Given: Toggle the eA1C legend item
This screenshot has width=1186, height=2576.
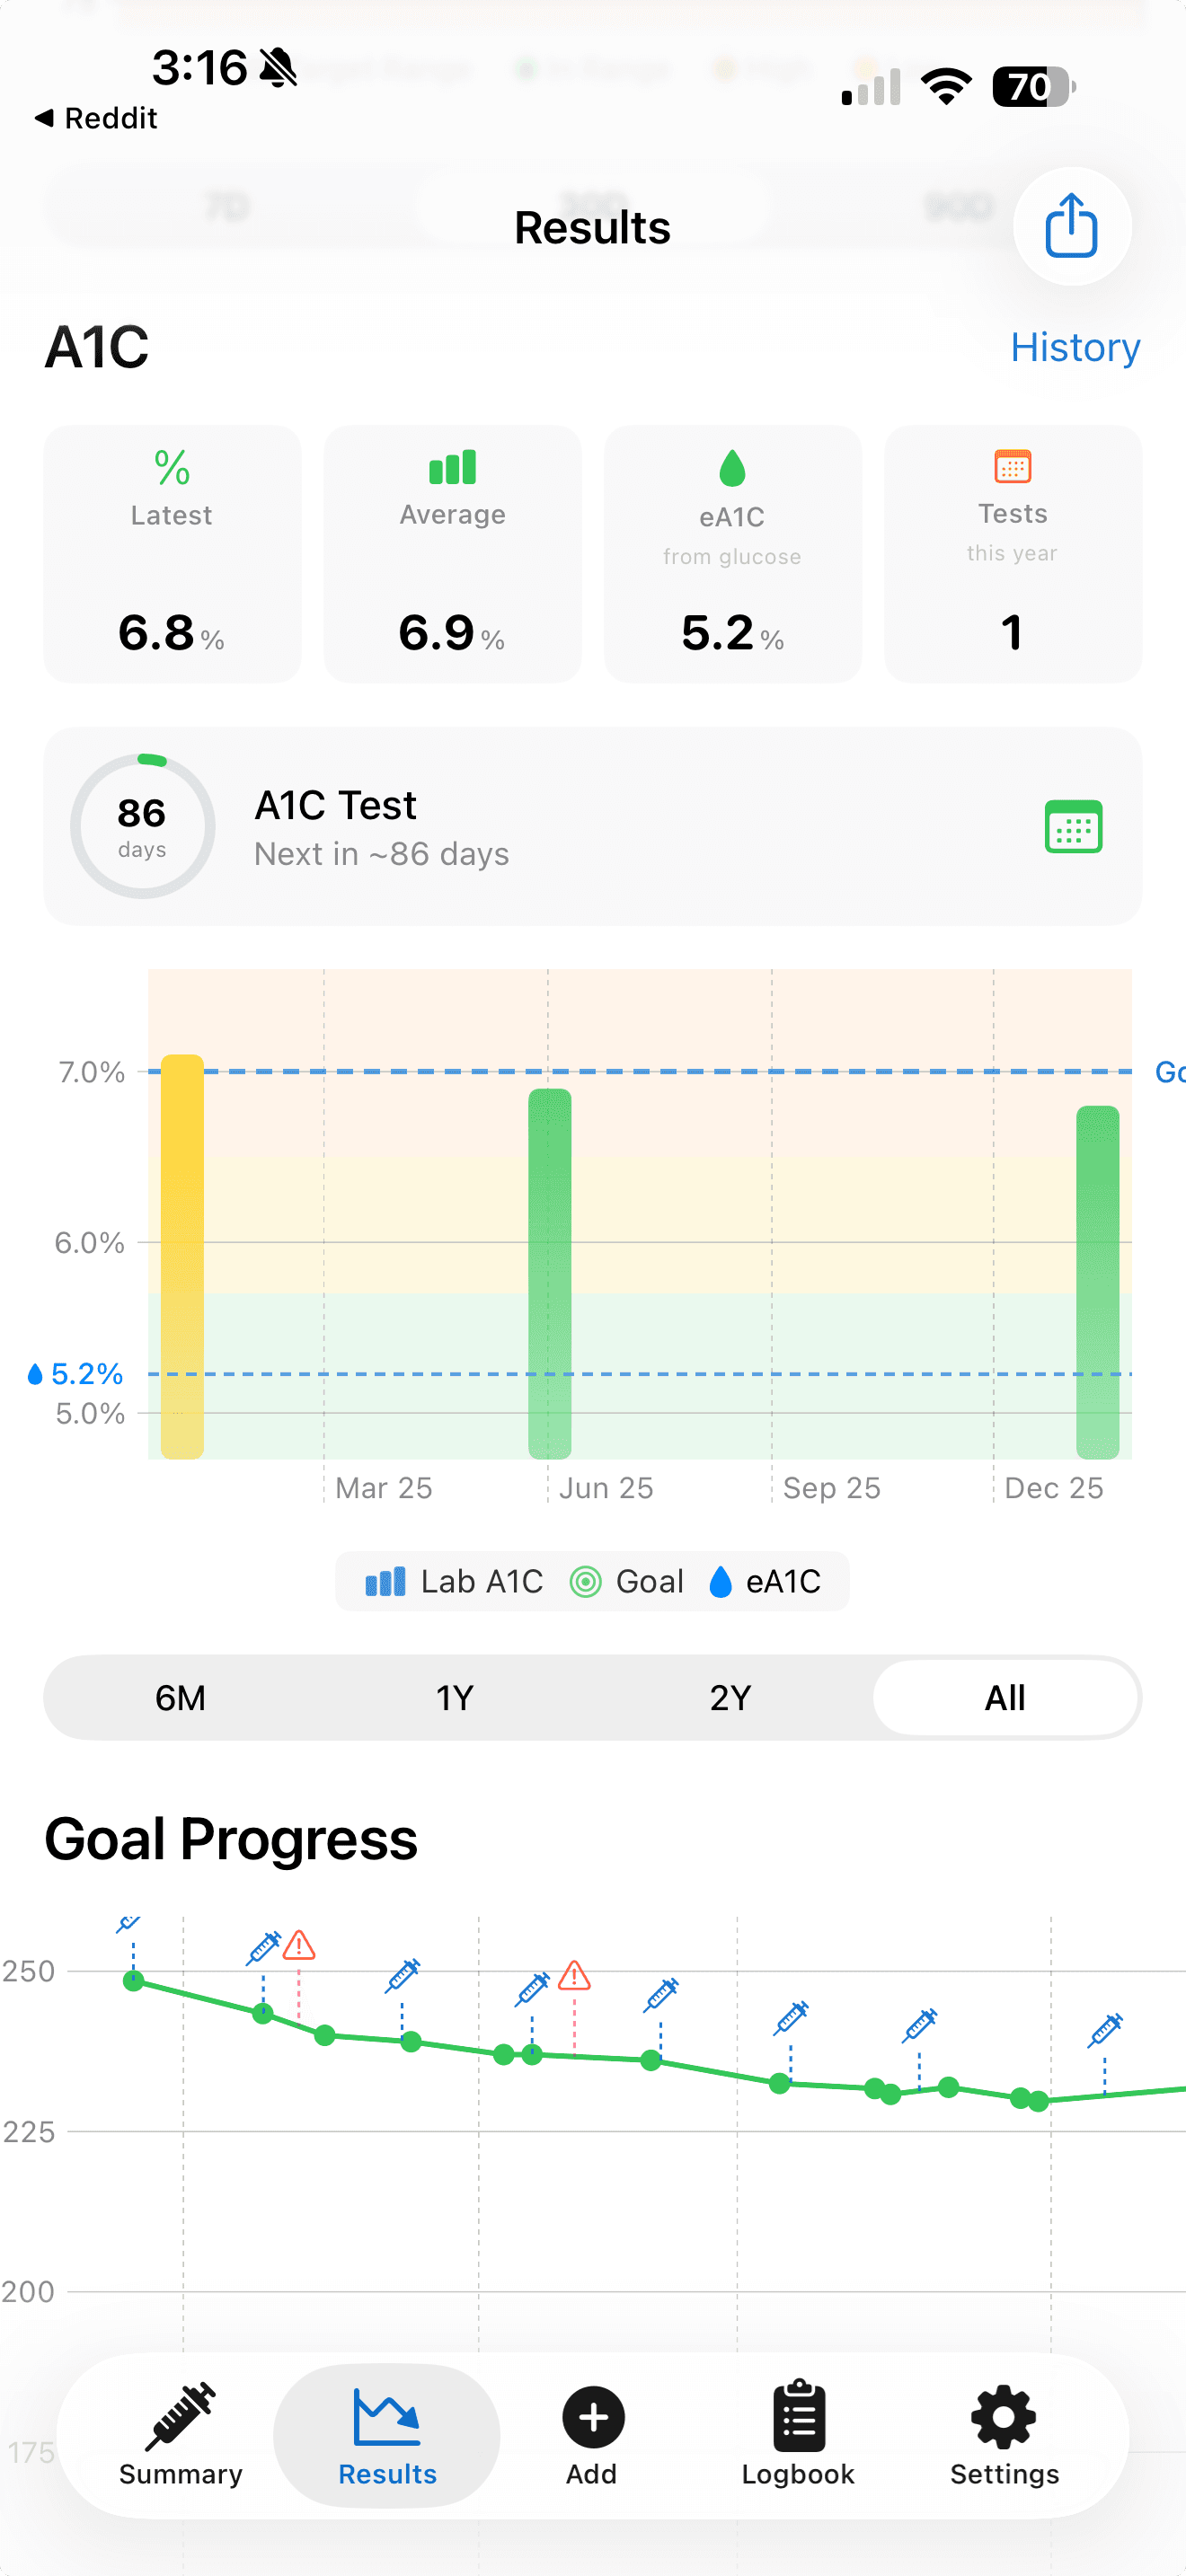Looking at the screenshot, I should click(x=766, y=1581).
